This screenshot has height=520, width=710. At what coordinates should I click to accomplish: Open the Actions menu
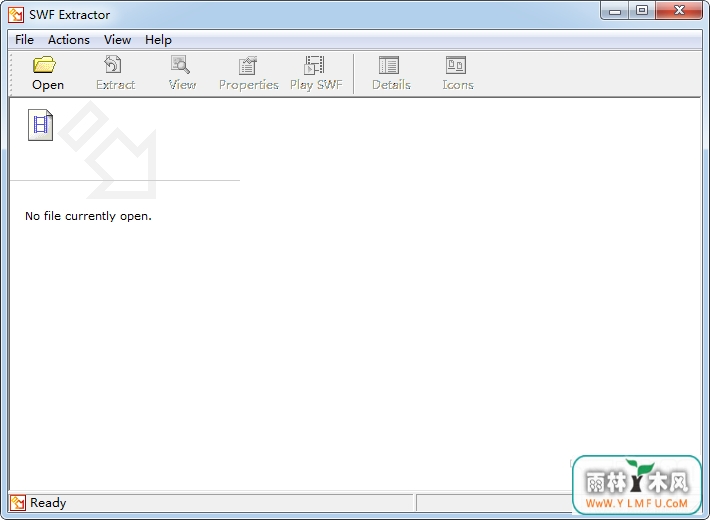click(x=69, y=40)
